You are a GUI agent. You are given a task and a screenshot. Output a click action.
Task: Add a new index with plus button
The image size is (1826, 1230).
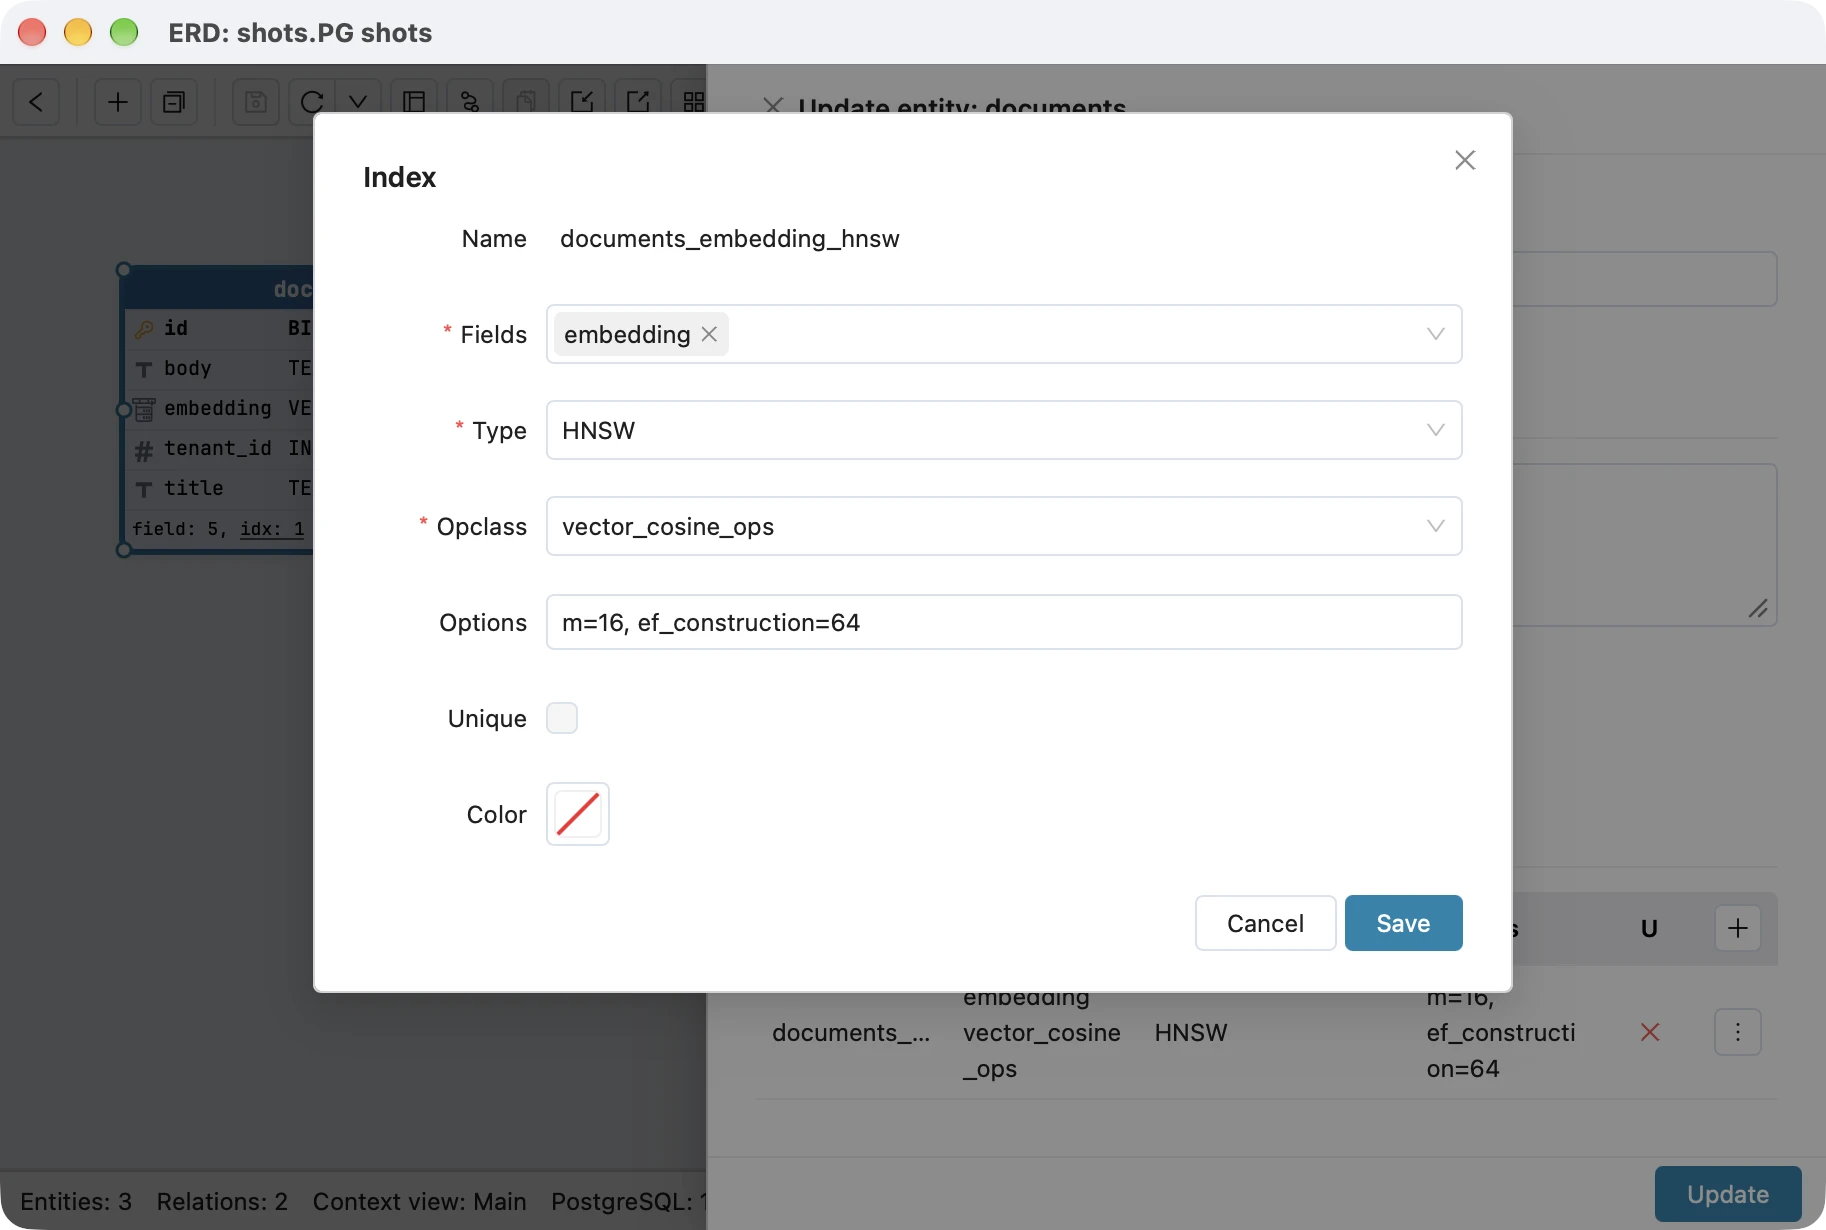tap(1737, 928)
